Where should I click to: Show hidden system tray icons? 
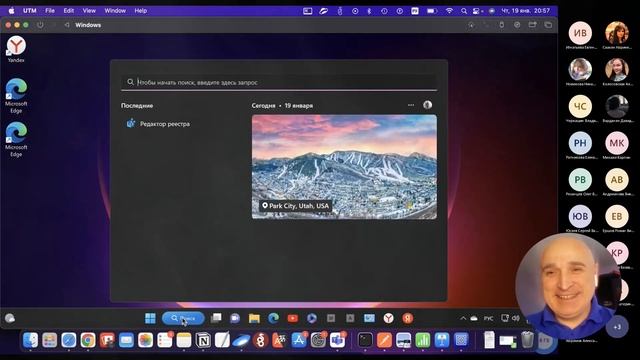point(463,318)
